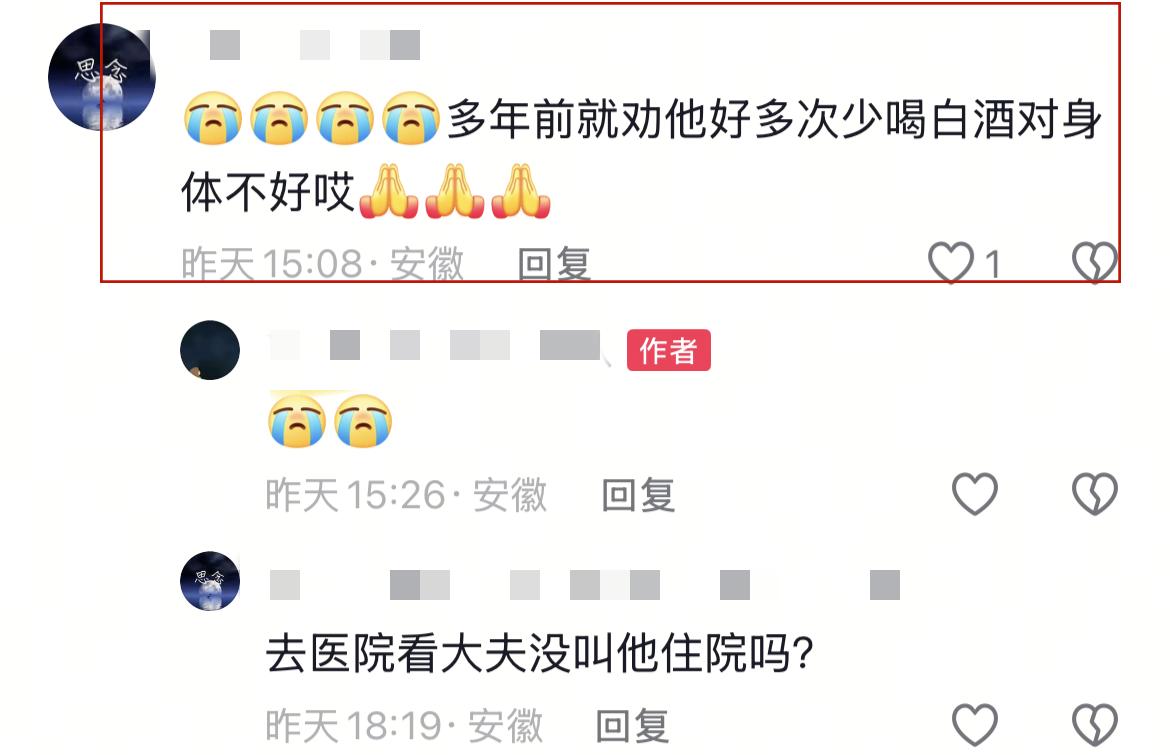Dislike the author's 15:26 reply
The width and height of the screenshot is (1170, 755).
[1095, 494]
